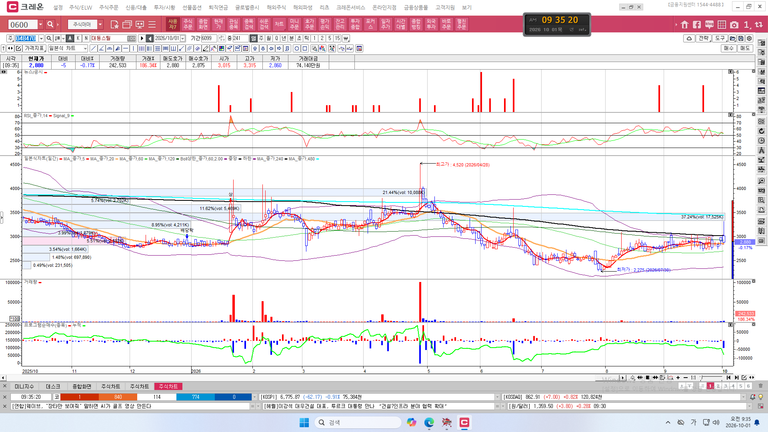Select the vertical line drawing tool
This screenshot has height=432, width=768.
coord(133,48)
